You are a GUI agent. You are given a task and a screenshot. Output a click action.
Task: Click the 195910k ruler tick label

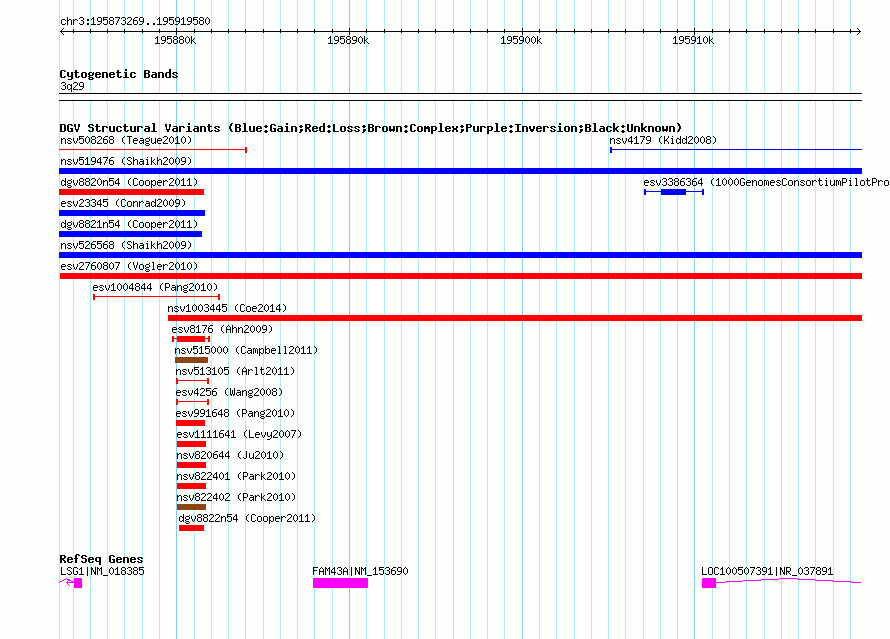pos(693,40)
